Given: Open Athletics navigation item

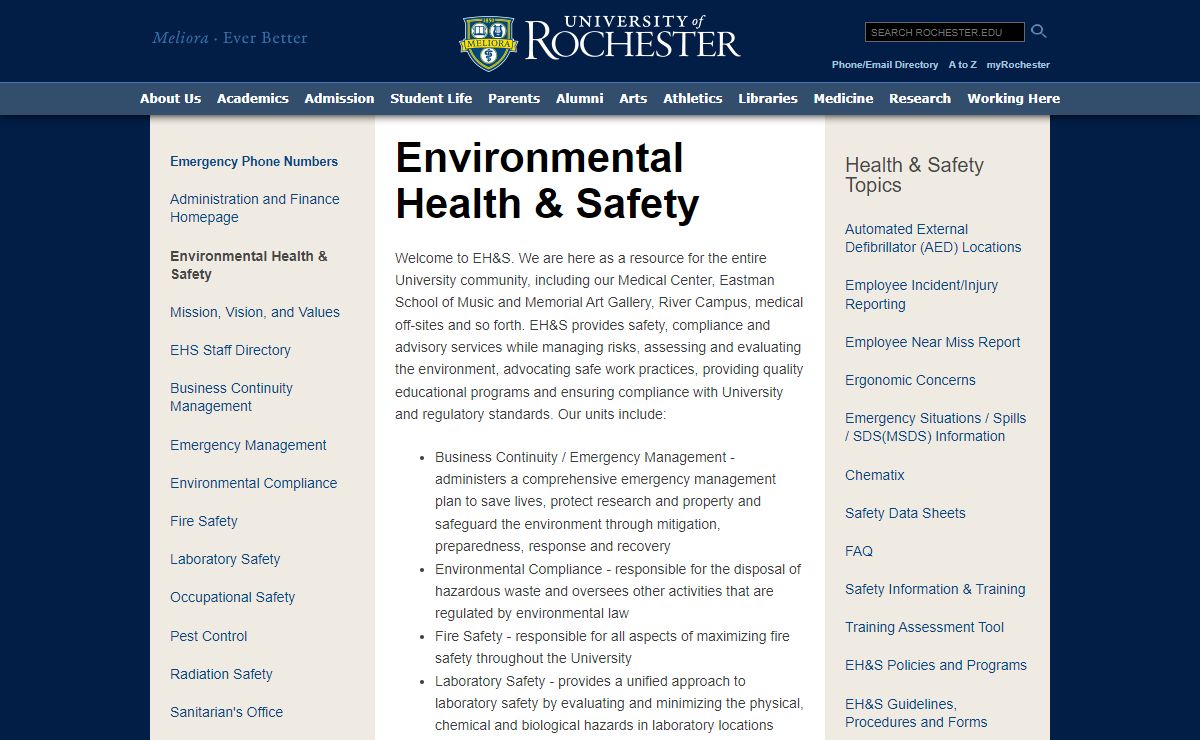Looking at the screenshot, I should [693, 98].
